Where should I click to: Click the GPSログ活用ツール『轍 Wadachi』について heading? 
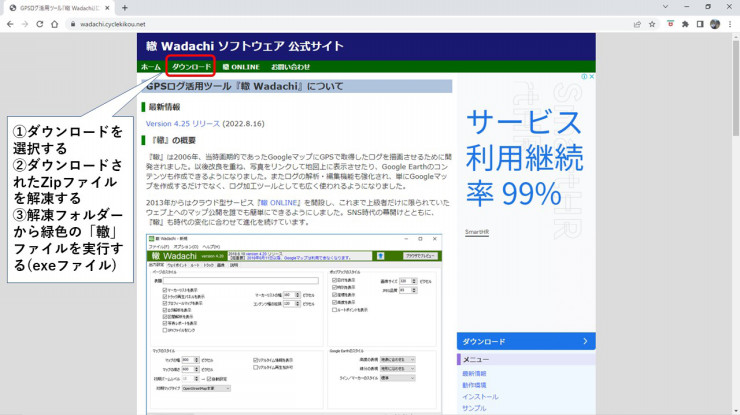coord(244,86)
